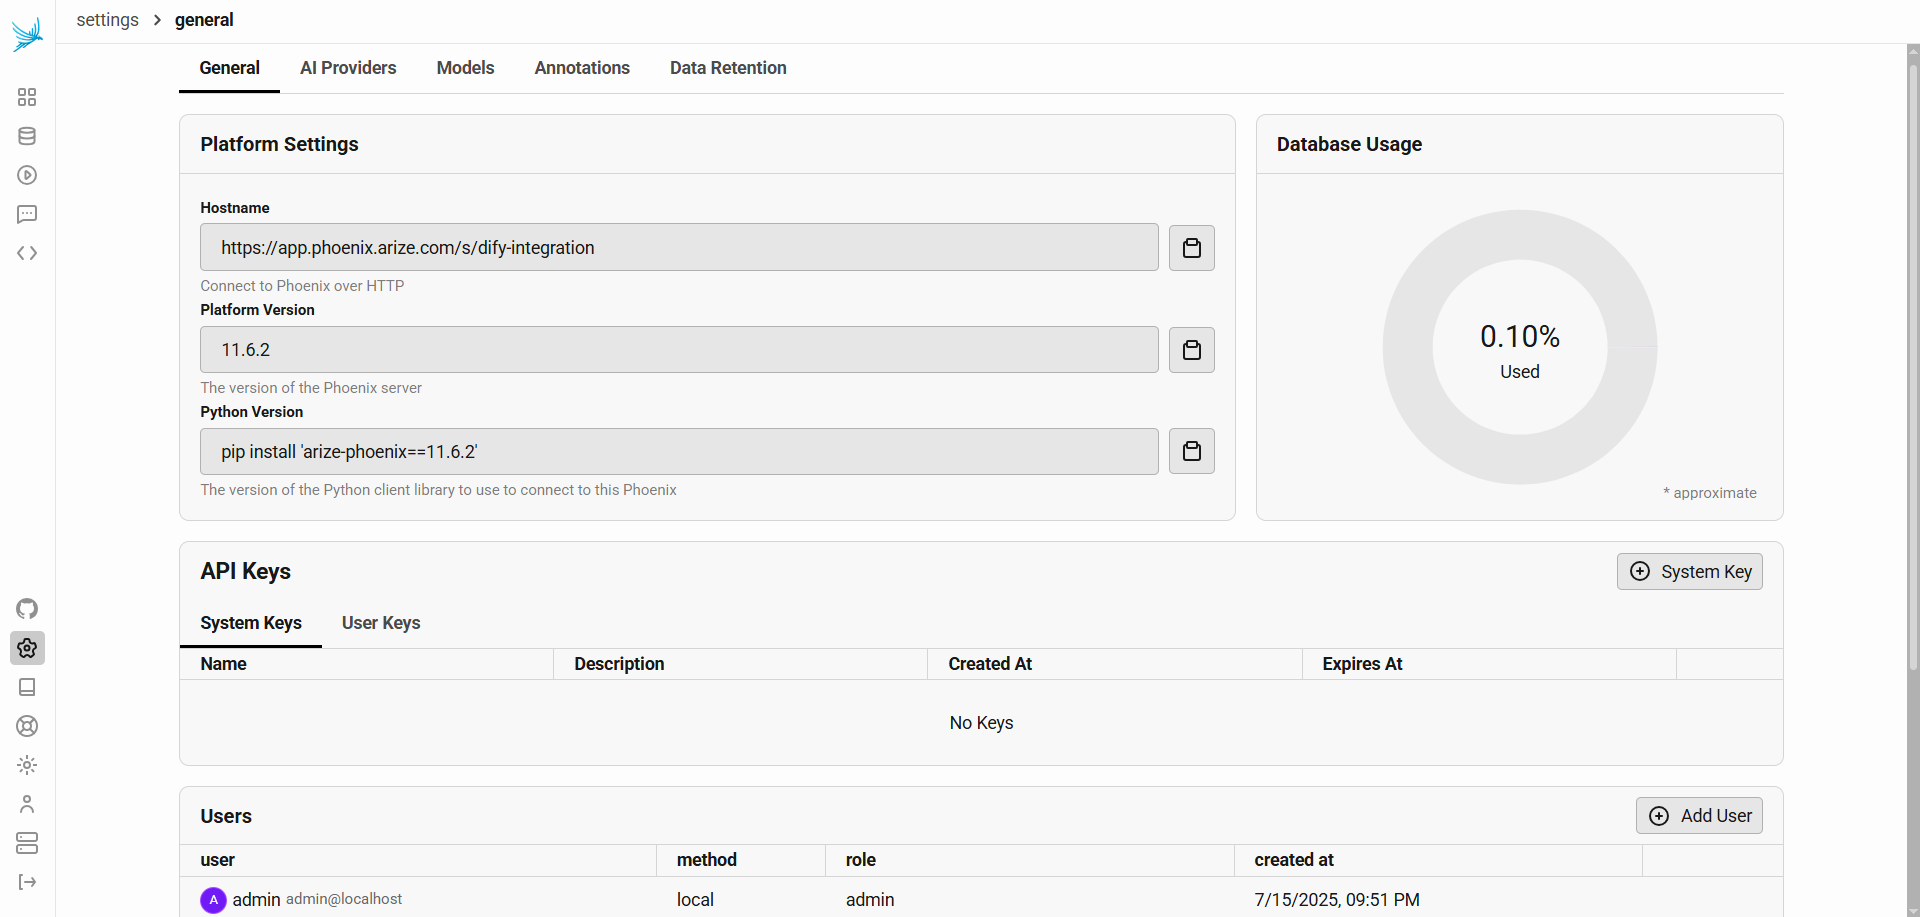Screen dimensions: 1920x917
Task: Open the GitHub icon in the sidebar
Action: click(x=27, y=609)
